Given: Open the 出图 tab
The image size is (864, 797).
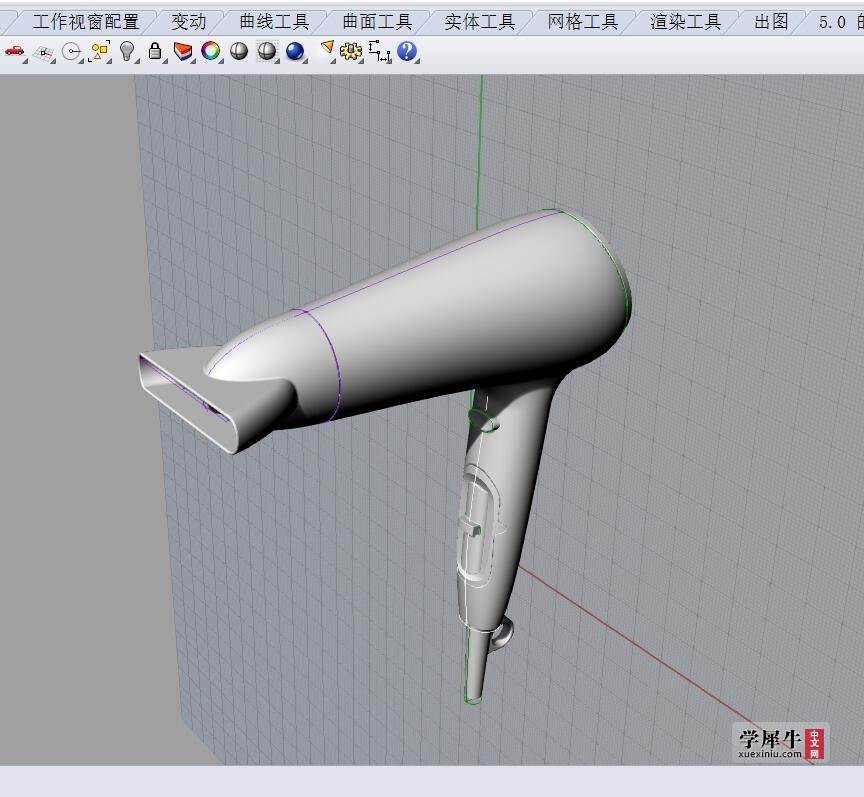Looking at the screenshot, I should pyautogui.click(x=771, y=22).
